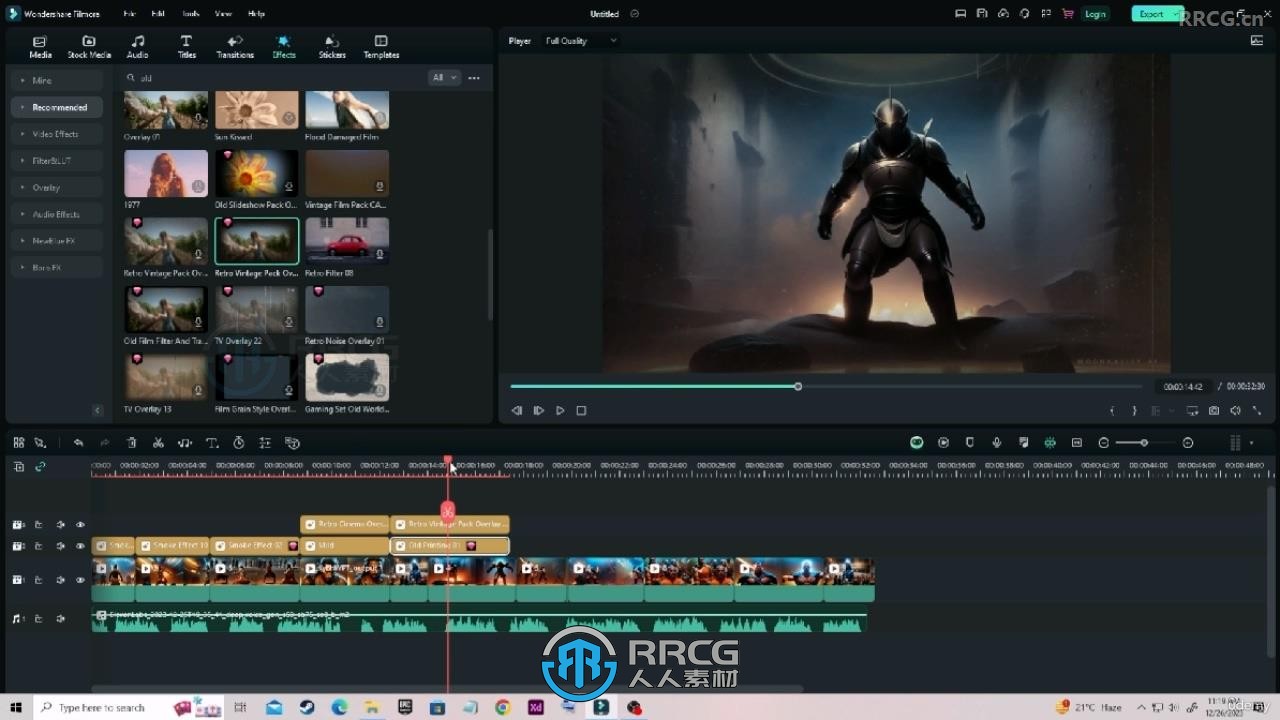Click the volume speaker icon in player
Image resolution: width=1280 pixels, height=720 pixels.
[x=1236, y=410]
